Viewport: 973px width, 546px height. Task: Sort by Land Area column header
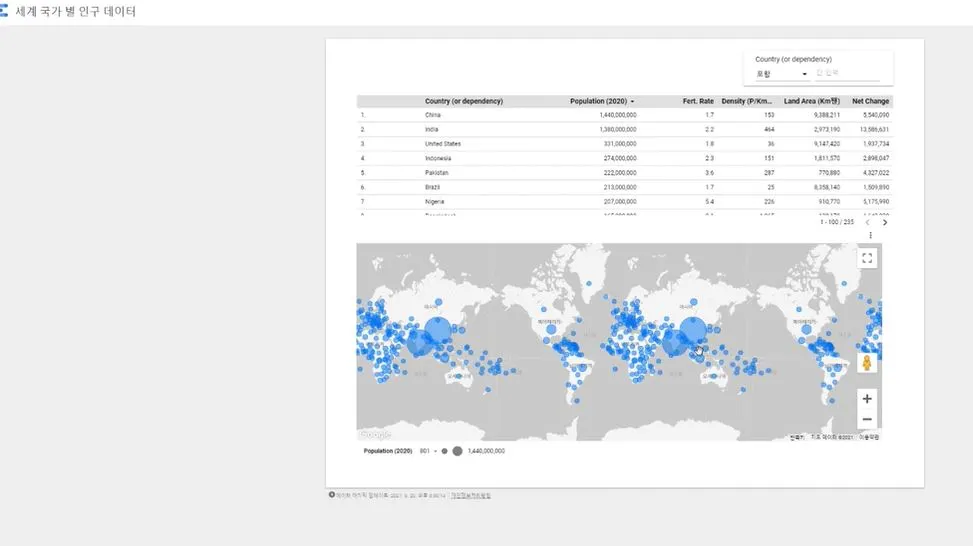pos(812,101)
